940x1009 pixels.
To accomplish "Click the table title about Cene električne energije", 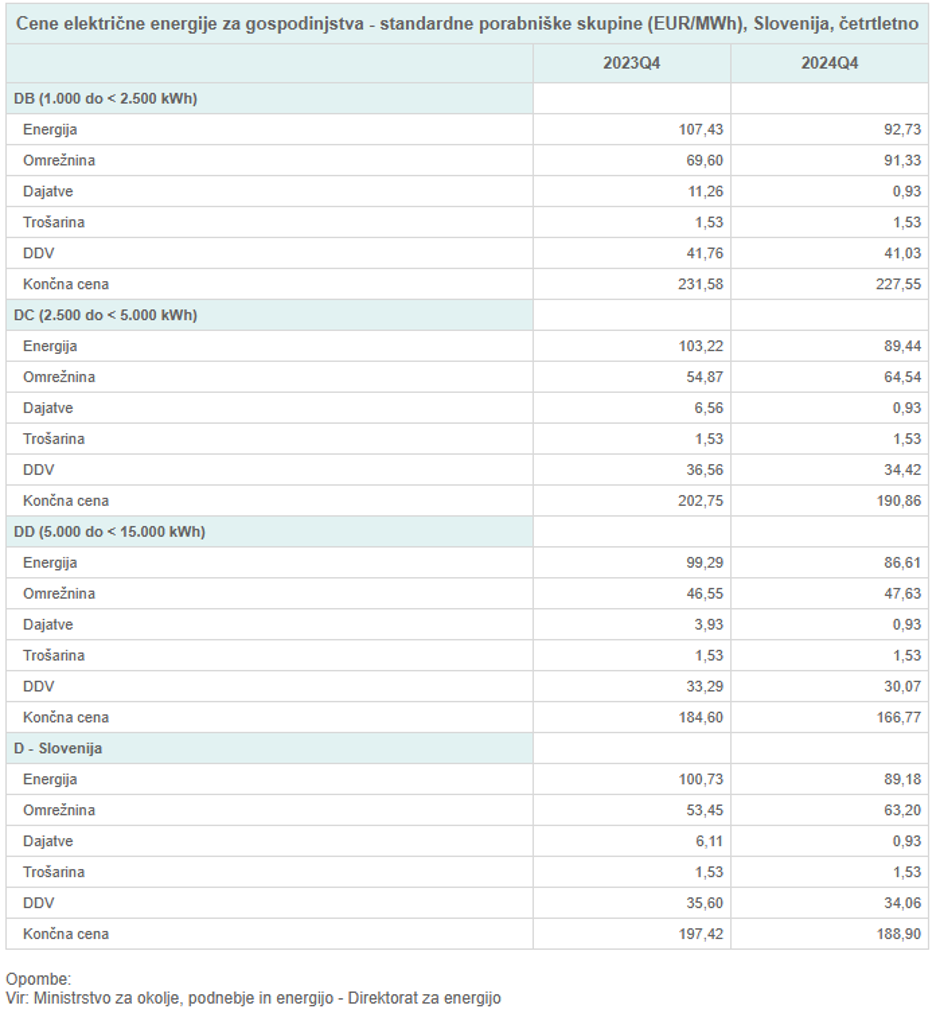I will (x=467, y=24).
